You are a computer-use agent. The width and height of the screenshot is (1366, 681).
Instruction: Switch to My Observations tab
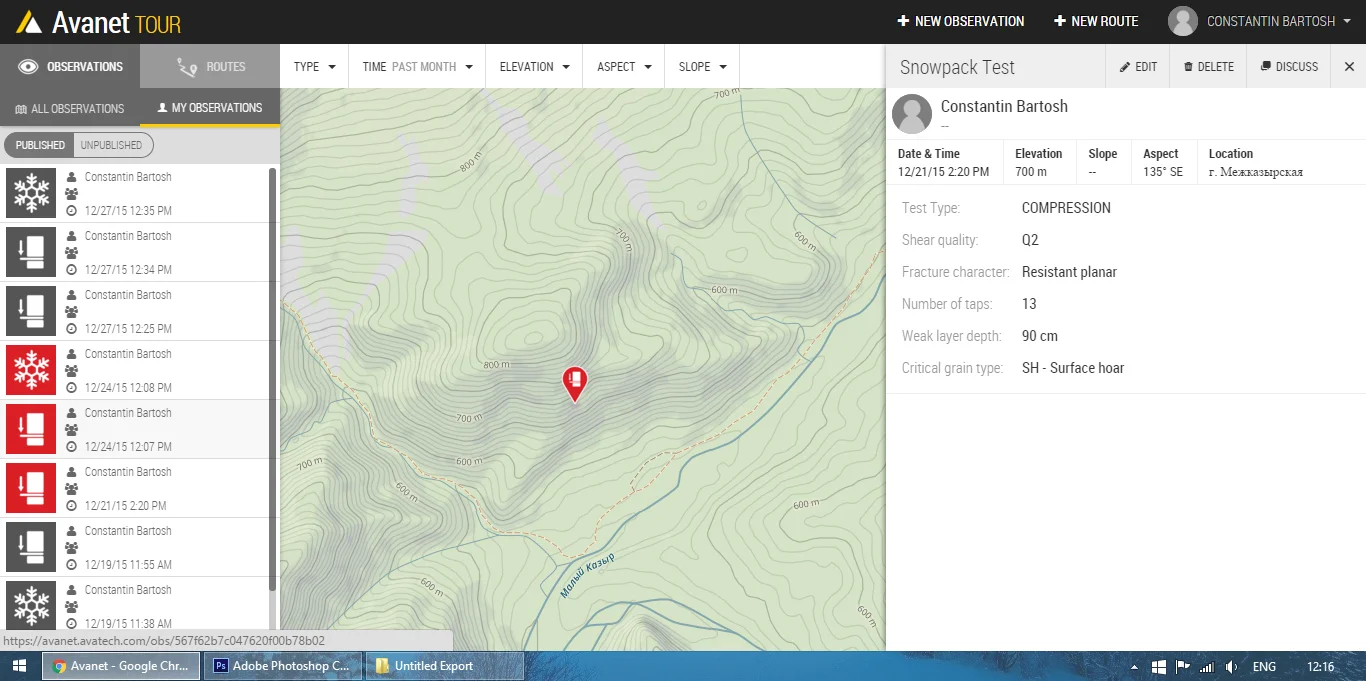tap(210, 108)
